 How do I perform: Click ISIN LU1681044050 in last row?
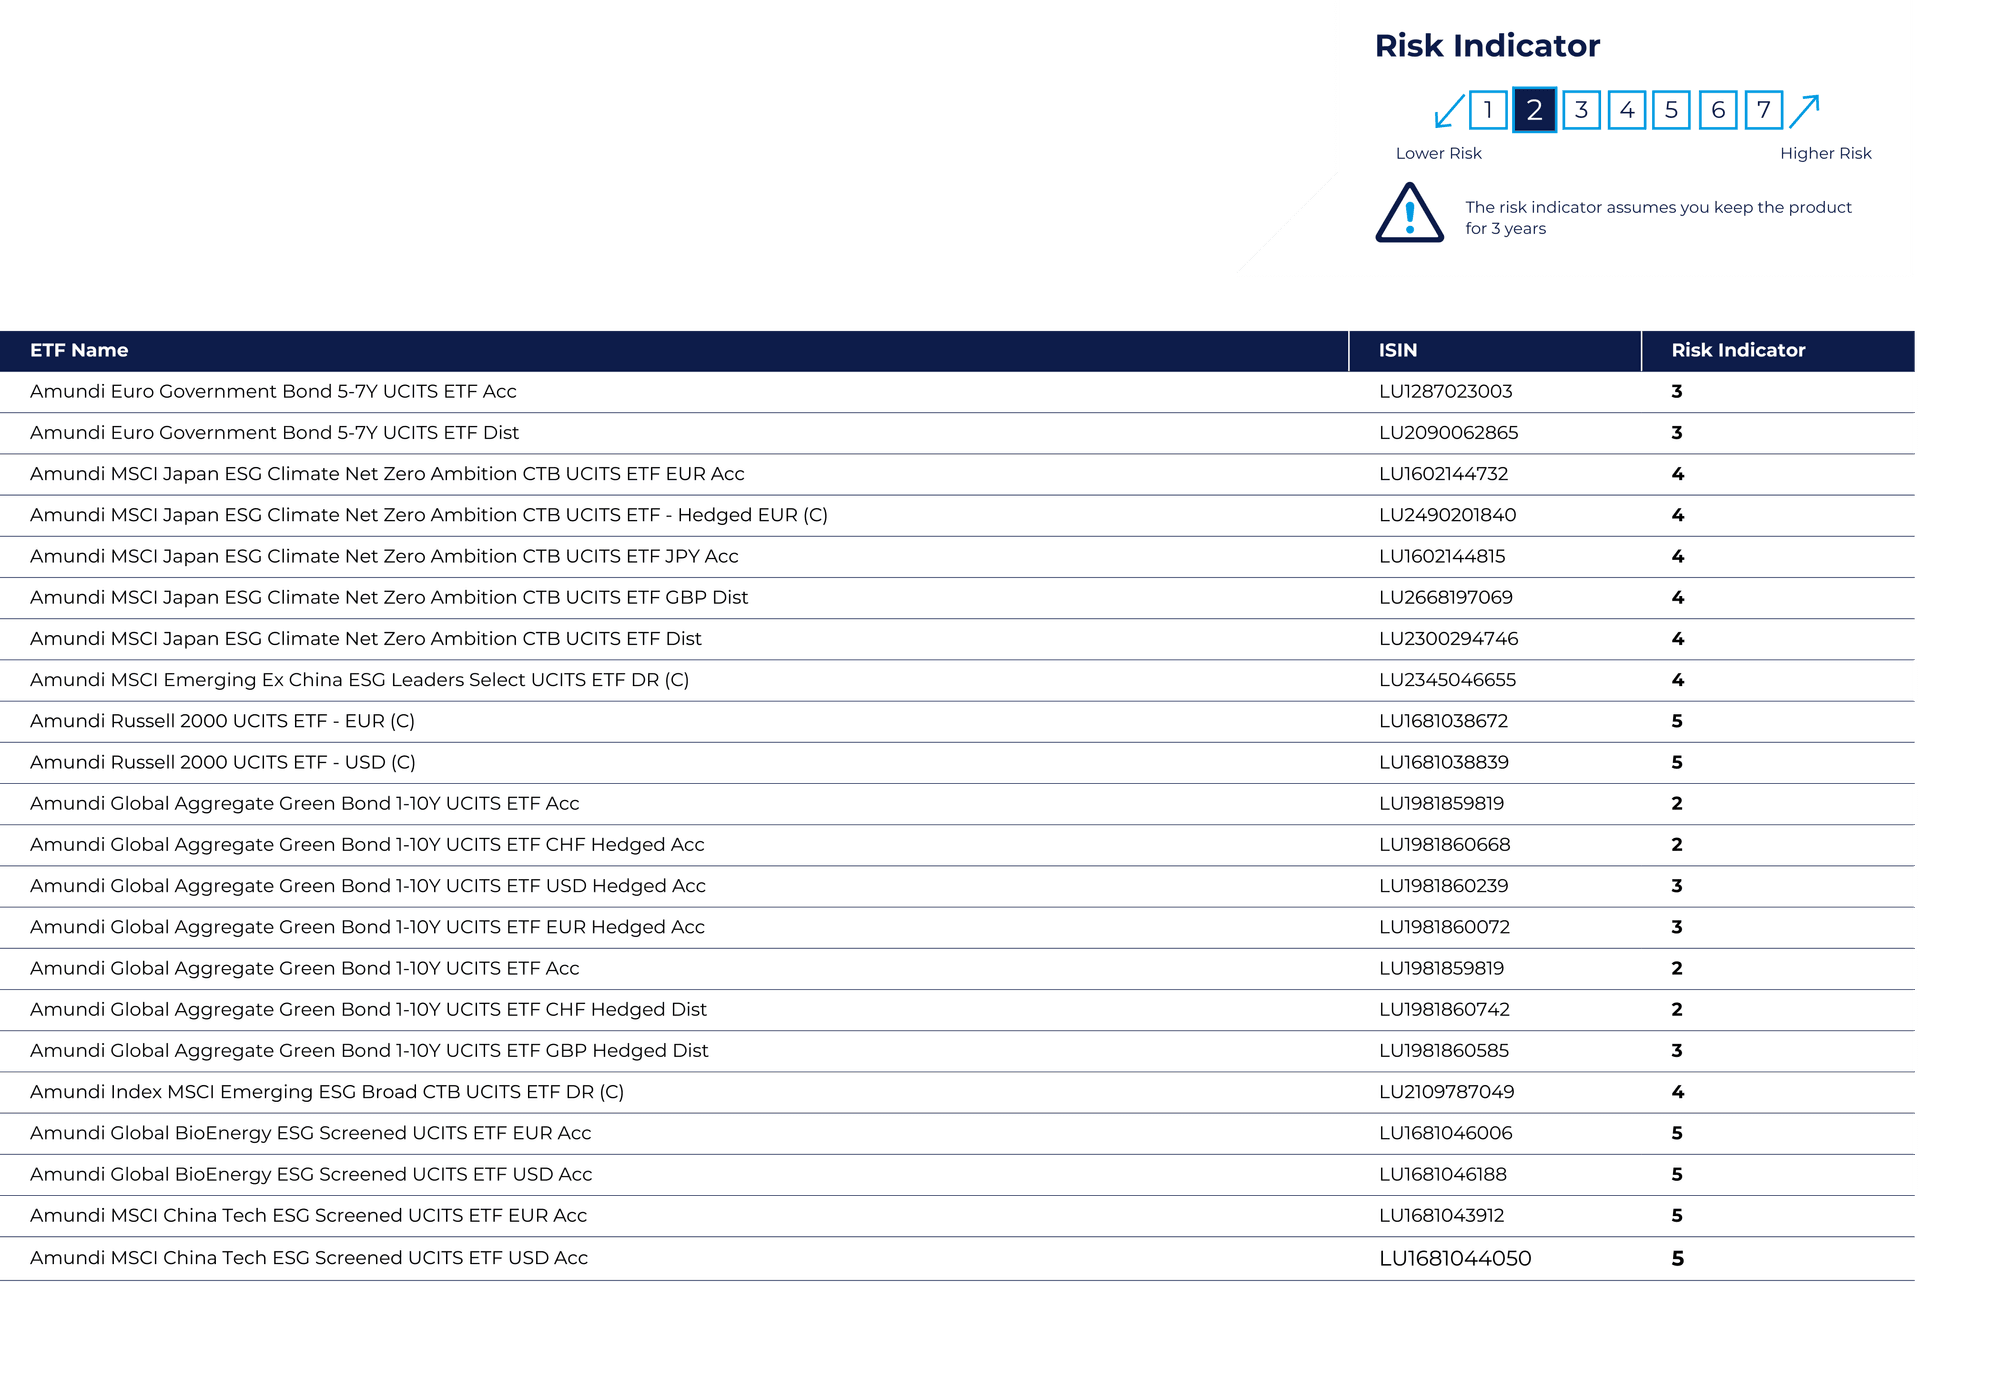(1455, 1258)
